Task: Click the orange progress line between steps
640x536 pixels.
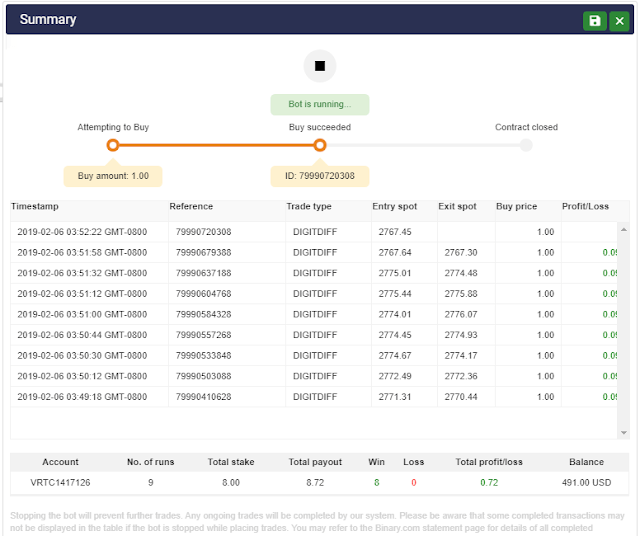Action: coord(216,145)
